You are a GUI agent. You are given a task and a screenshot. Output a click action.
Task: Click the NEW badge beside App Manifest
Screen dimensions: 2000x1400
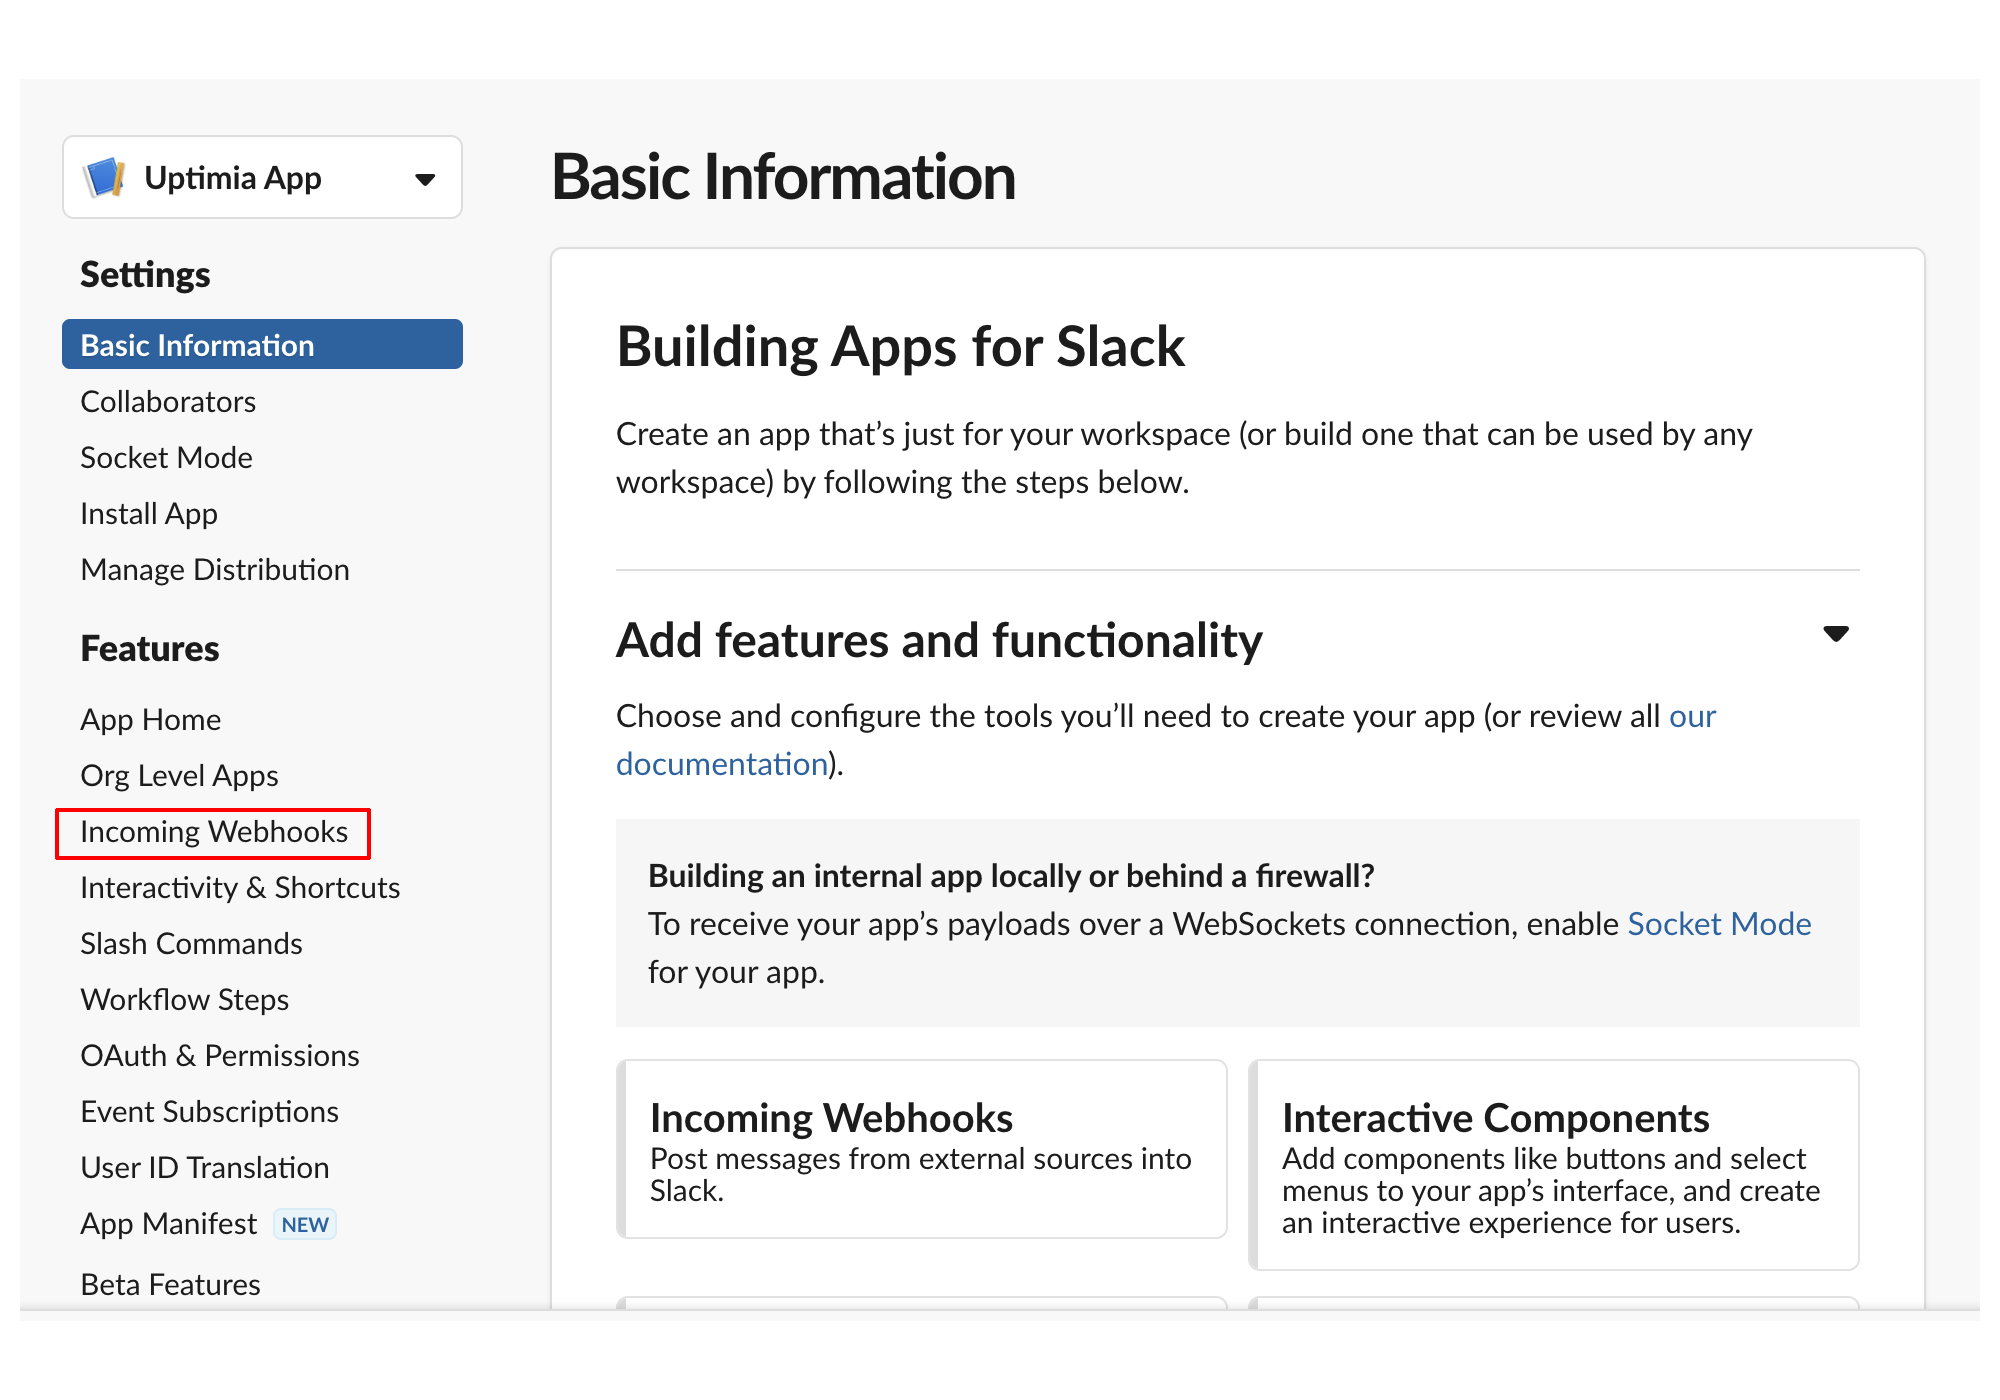[x=305, y=1225]
